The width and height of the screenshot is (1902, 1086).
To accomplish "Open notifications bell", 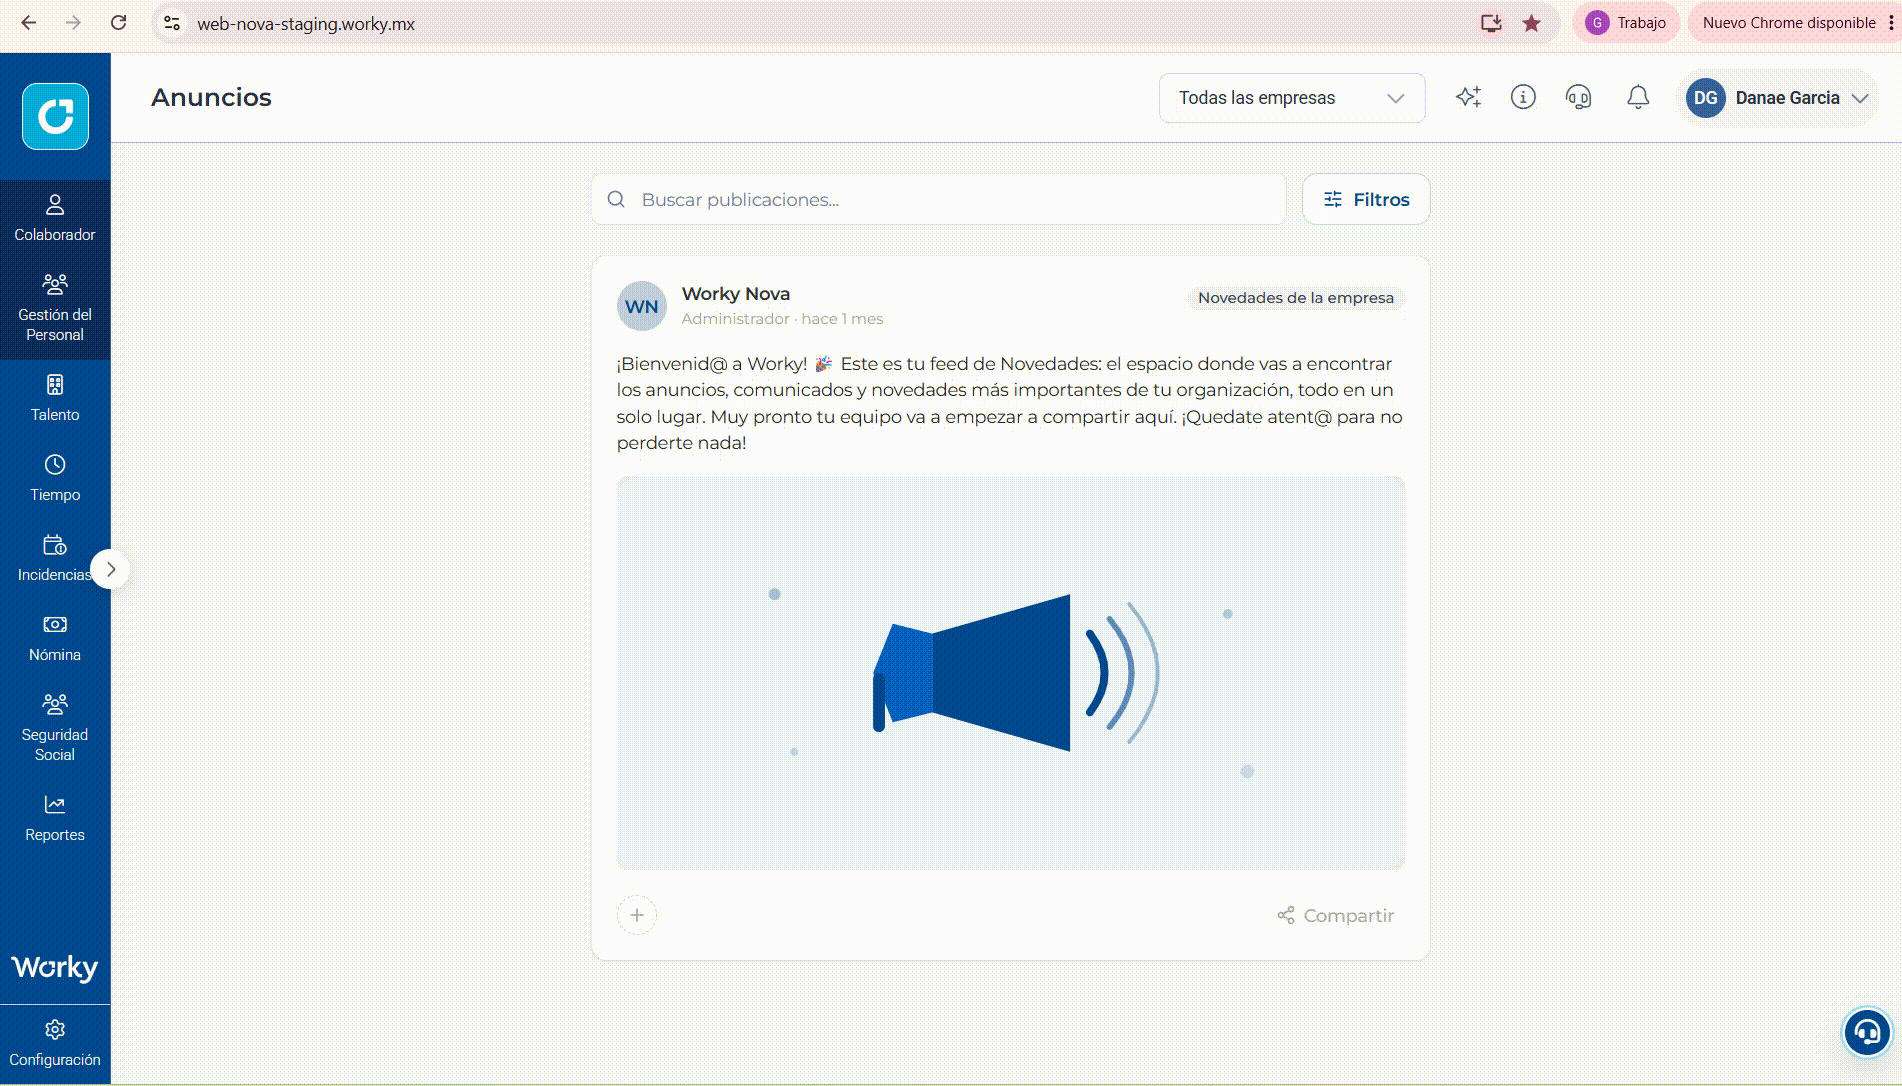I will tap(1638, 97).
